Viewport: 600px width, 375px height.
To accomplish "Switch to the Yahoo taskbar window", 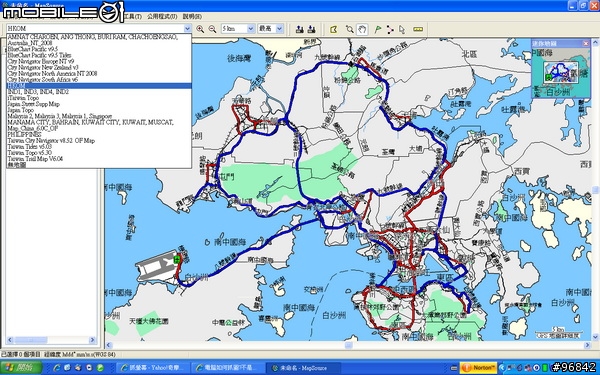I will (152, 368).
